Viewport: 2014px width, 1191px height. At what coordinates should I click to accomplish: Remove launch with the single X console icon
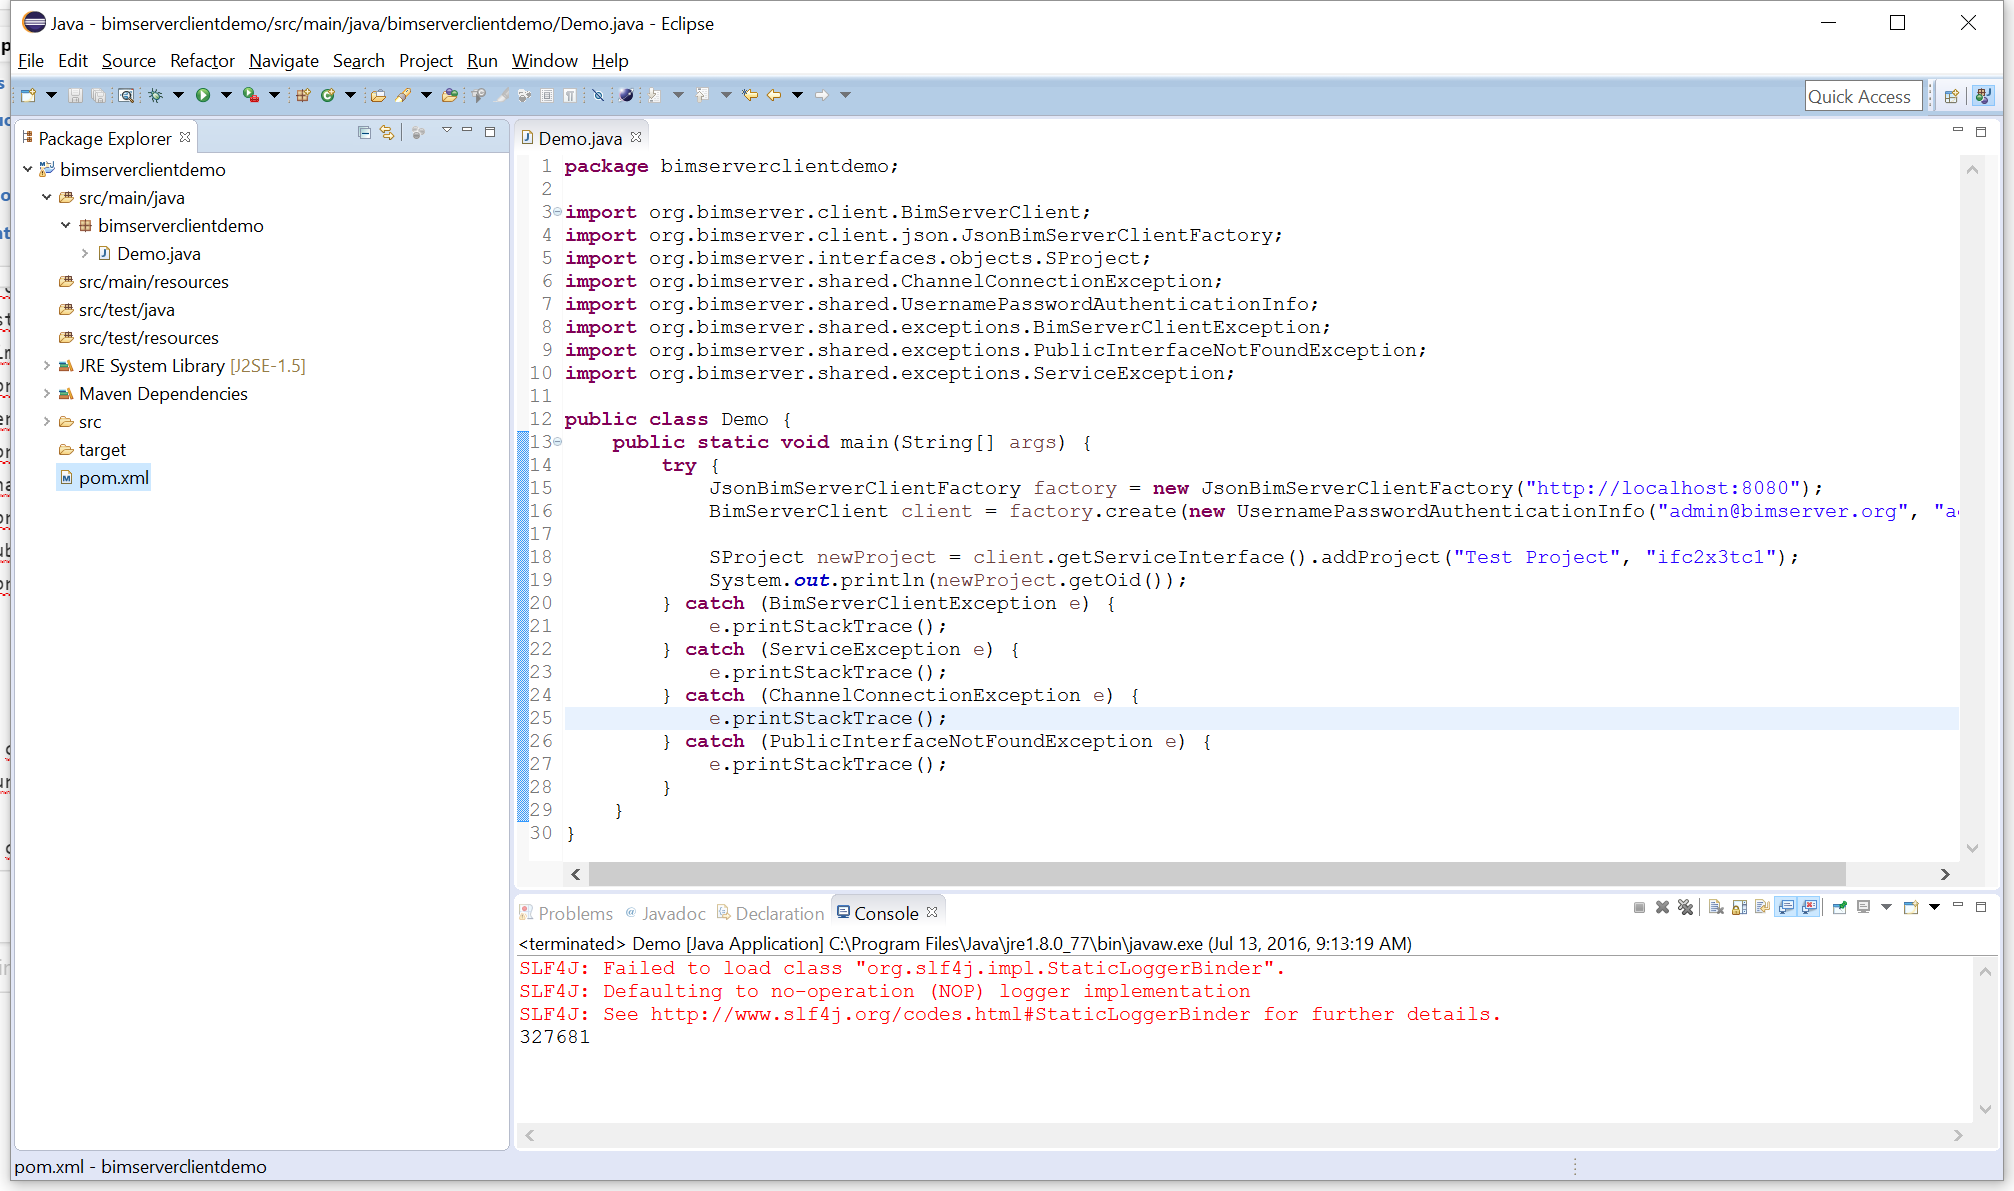1662,907
